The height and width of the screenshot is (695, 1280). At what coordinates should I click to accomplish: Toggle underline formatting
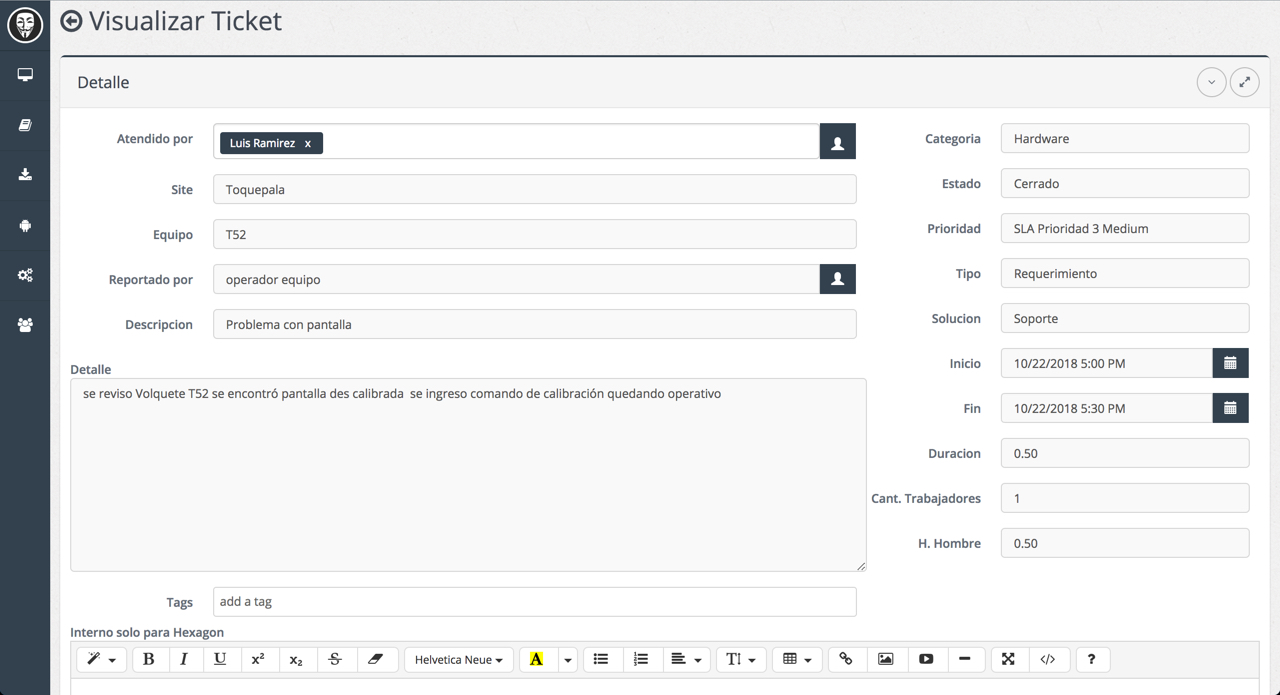(x=220, y=659)
